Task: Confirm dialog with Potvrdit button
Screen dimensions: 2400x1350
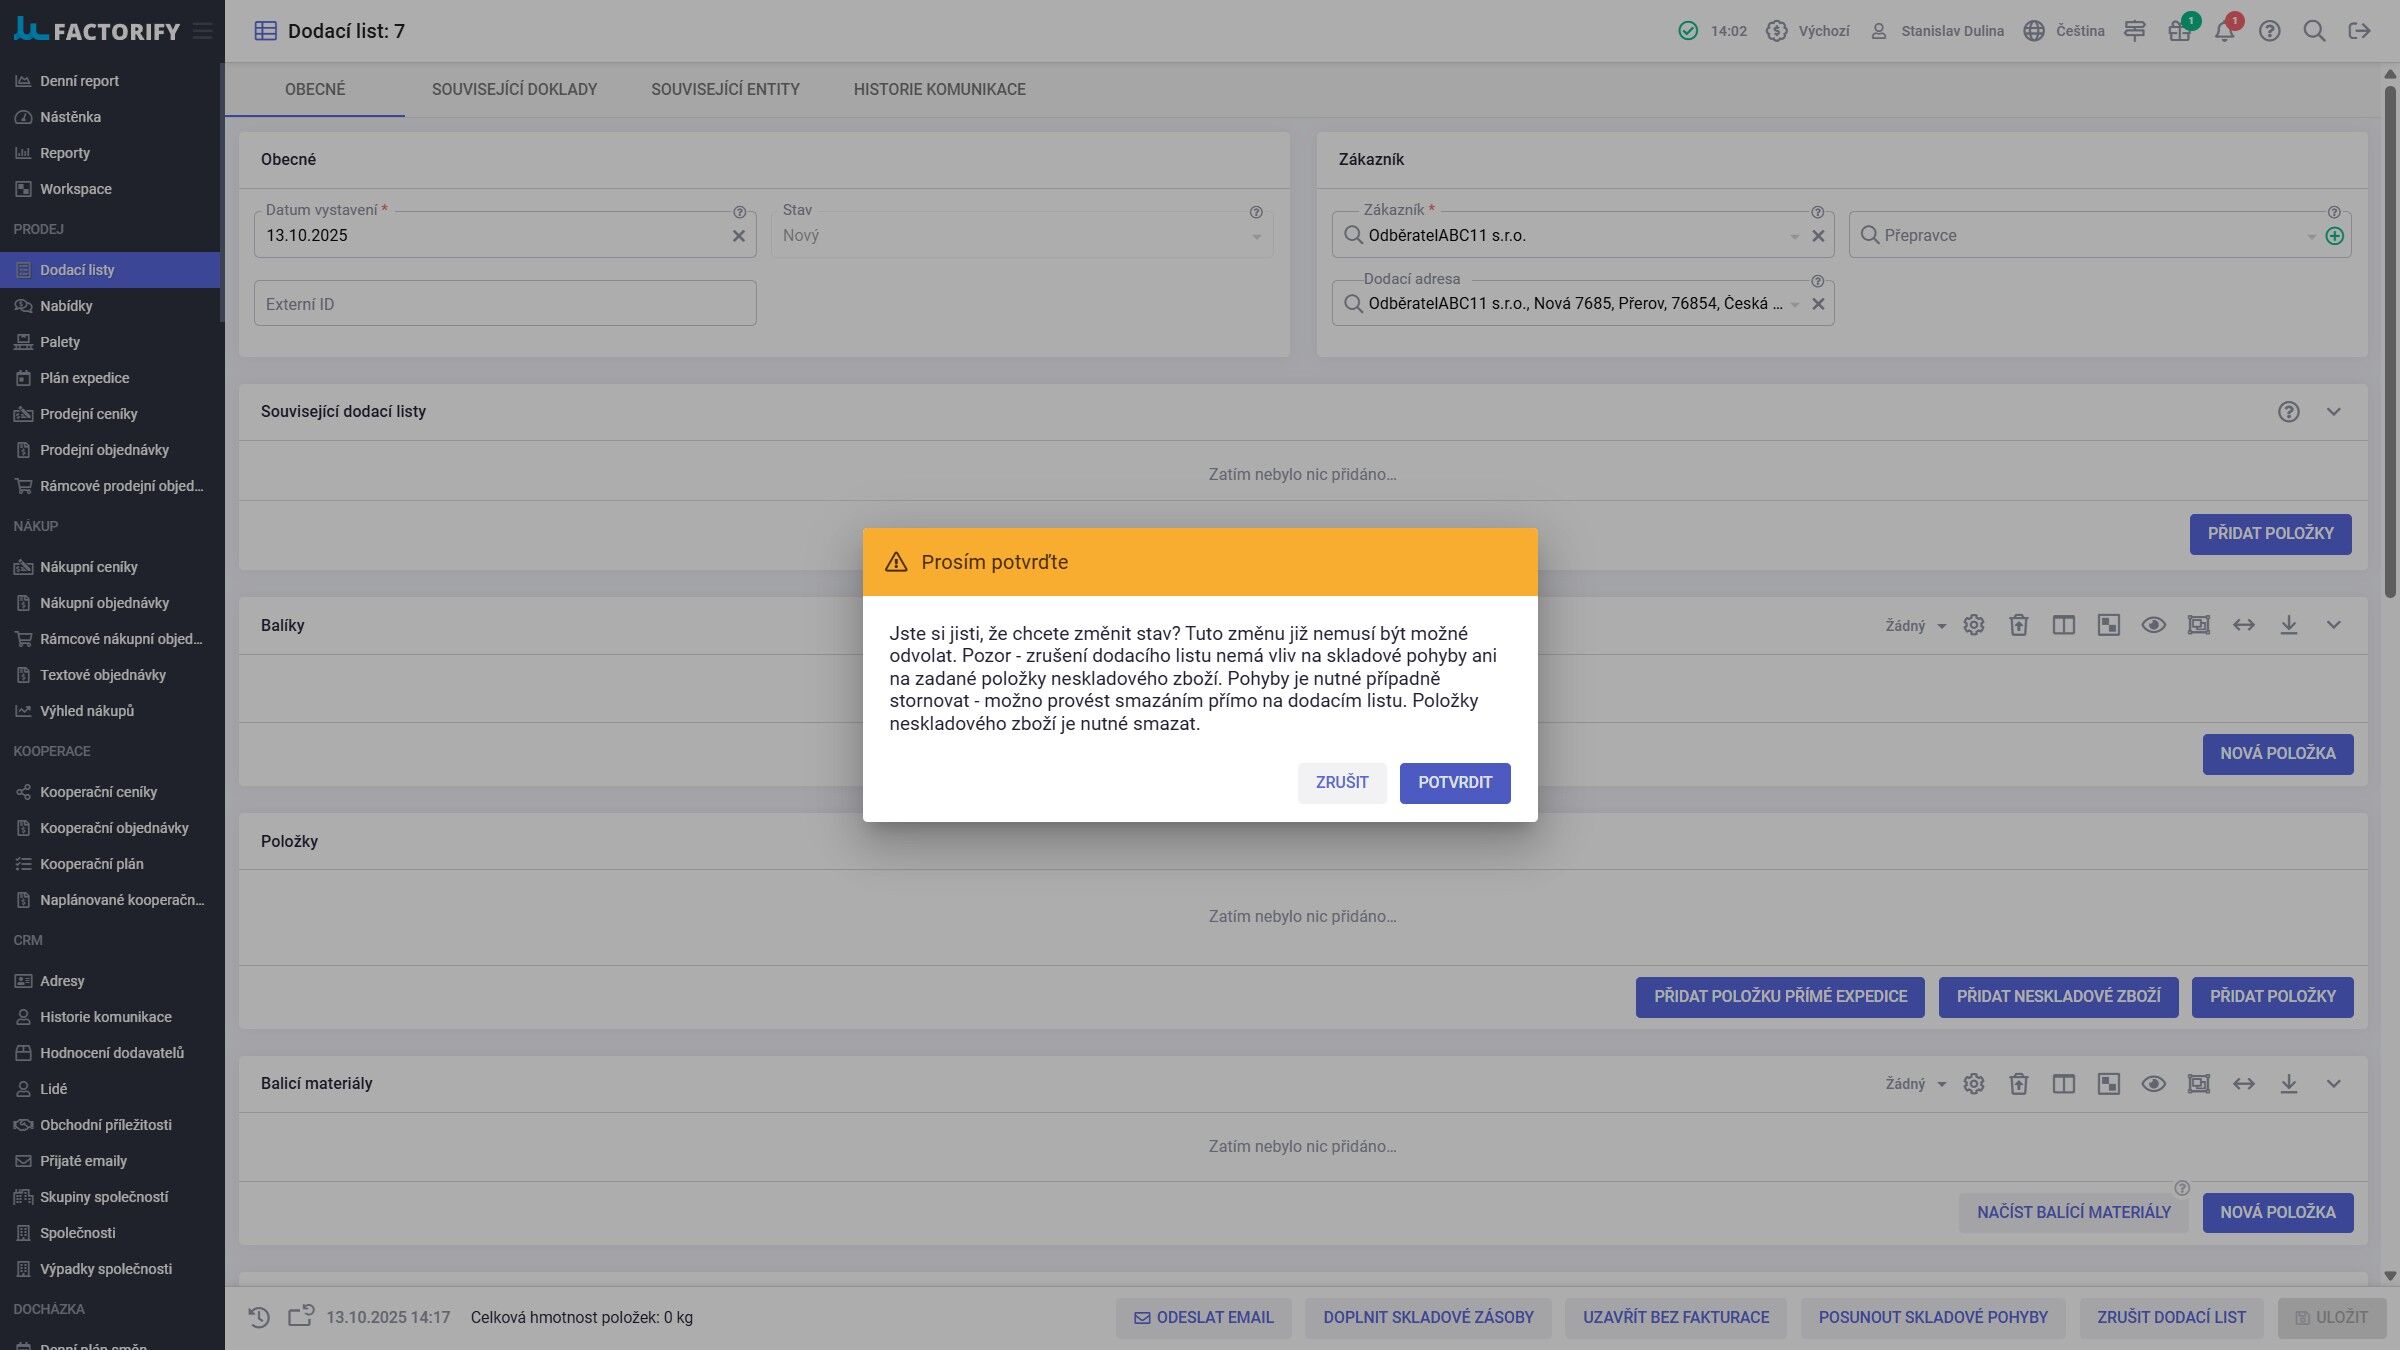Action: click(x=1454, y=782)
